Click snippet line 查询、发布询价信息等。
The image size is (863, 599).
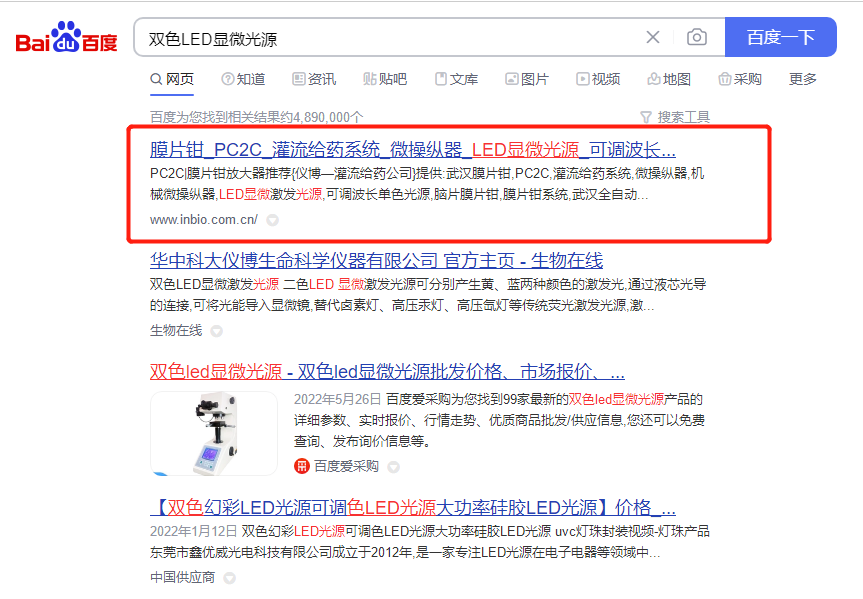click(x=362, y=441)
